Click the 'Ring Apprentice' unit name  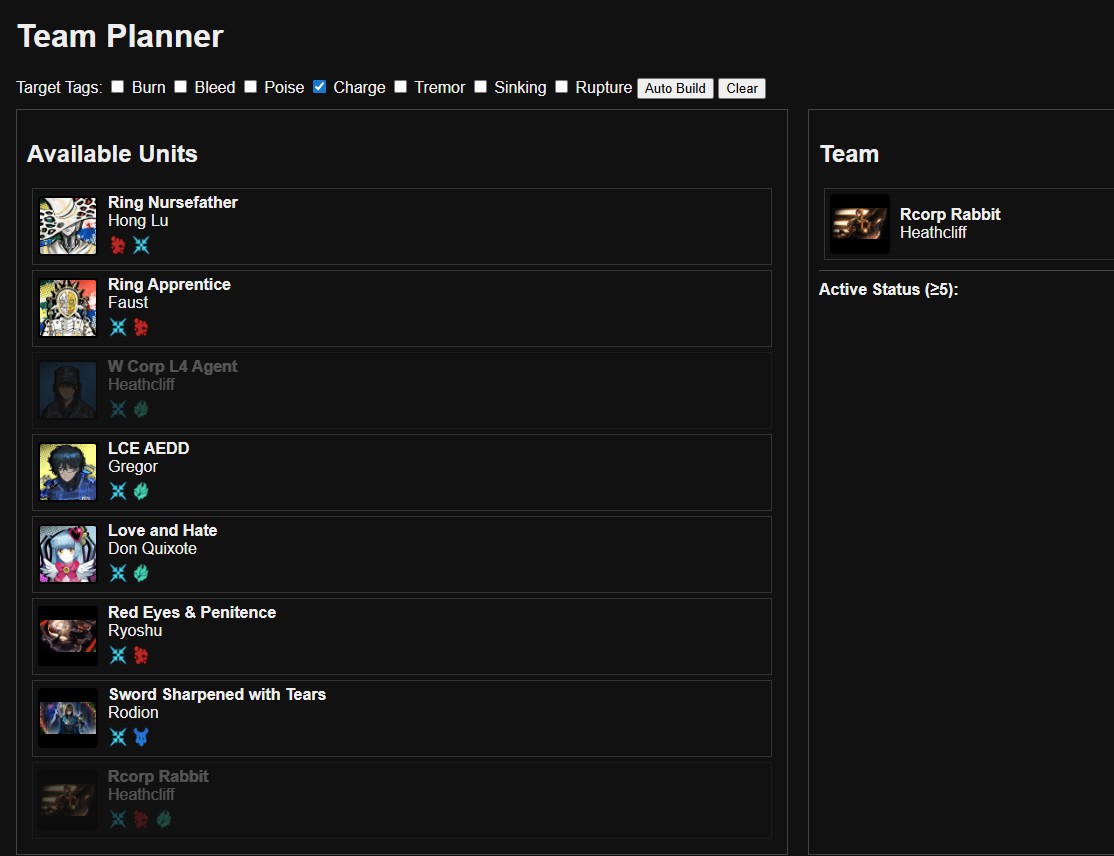(x=169, y=284)
